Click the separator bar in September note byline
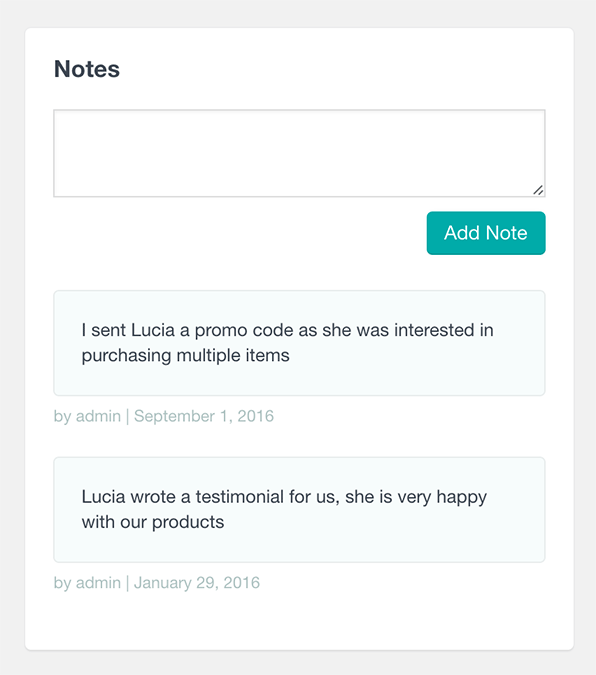Image resolution: width=596 pixels, height=675 pixels. (127, 416)
